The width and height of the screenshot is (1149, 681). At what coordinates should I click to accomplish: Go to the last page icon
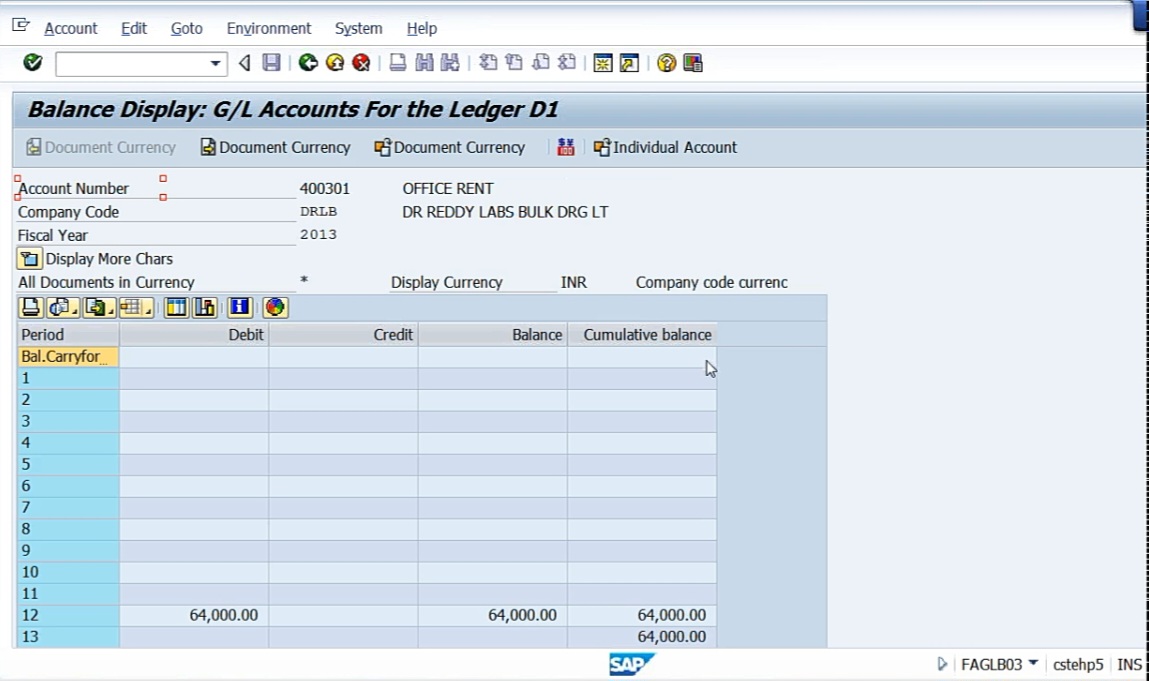pos(567,63)
